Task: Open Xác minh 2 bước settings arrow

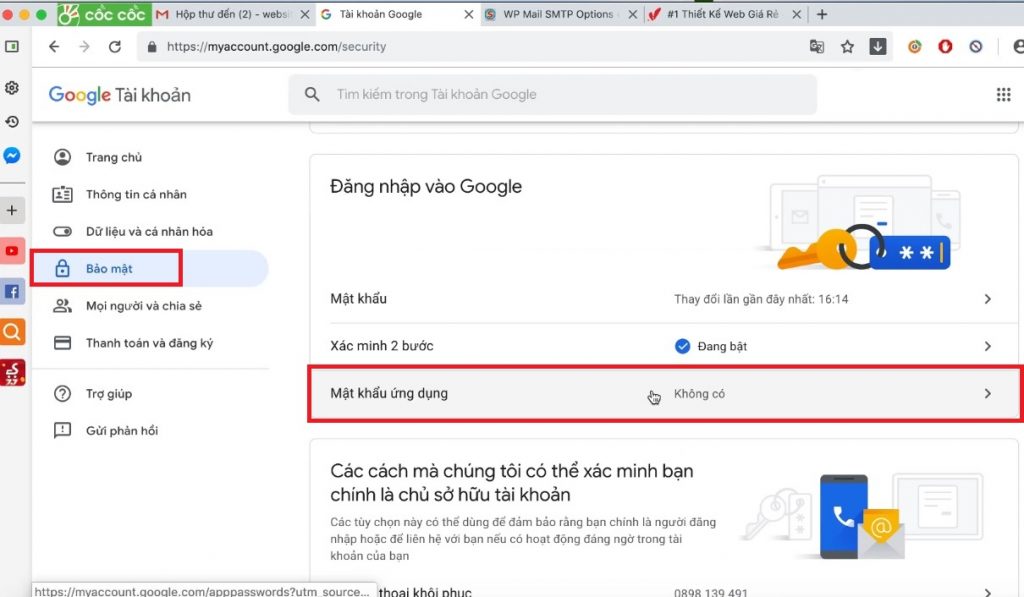Action: pos(987,346)
